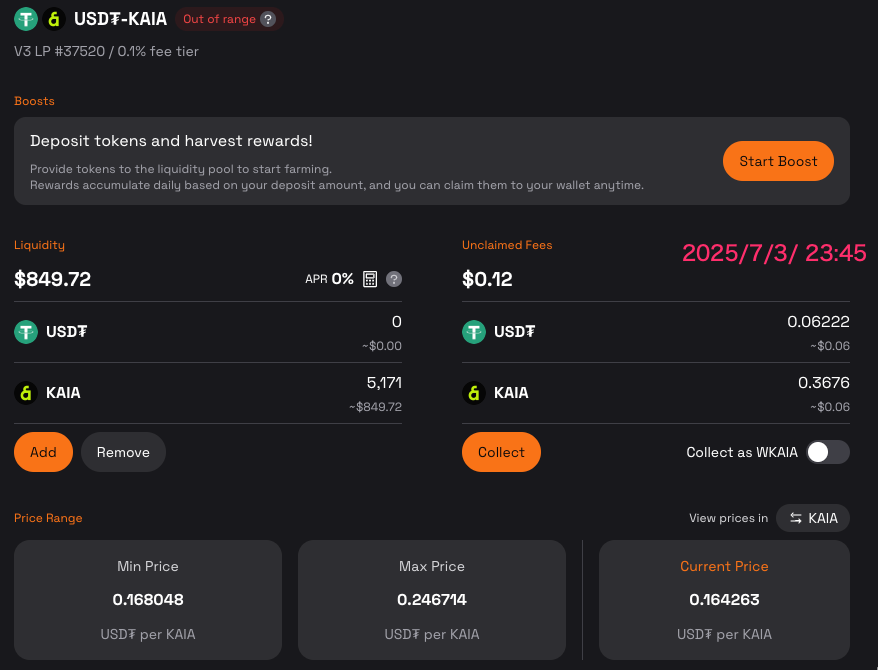This screenshot has height=670, width=878.
Task: Click the Unclaimed Fees heading
Action: pos(507,245)
